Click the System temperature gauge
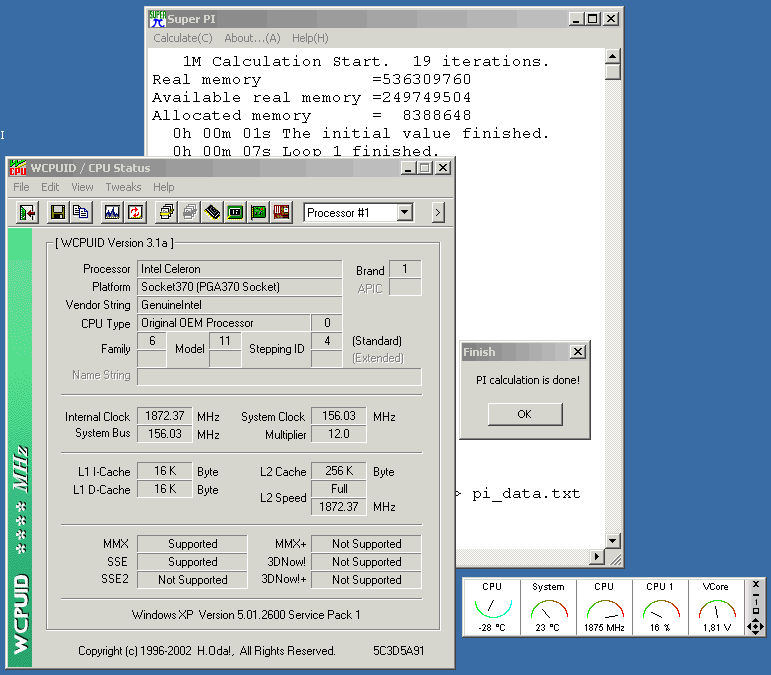The height and width of the screenshot is (675, 771). pos(548,608)
